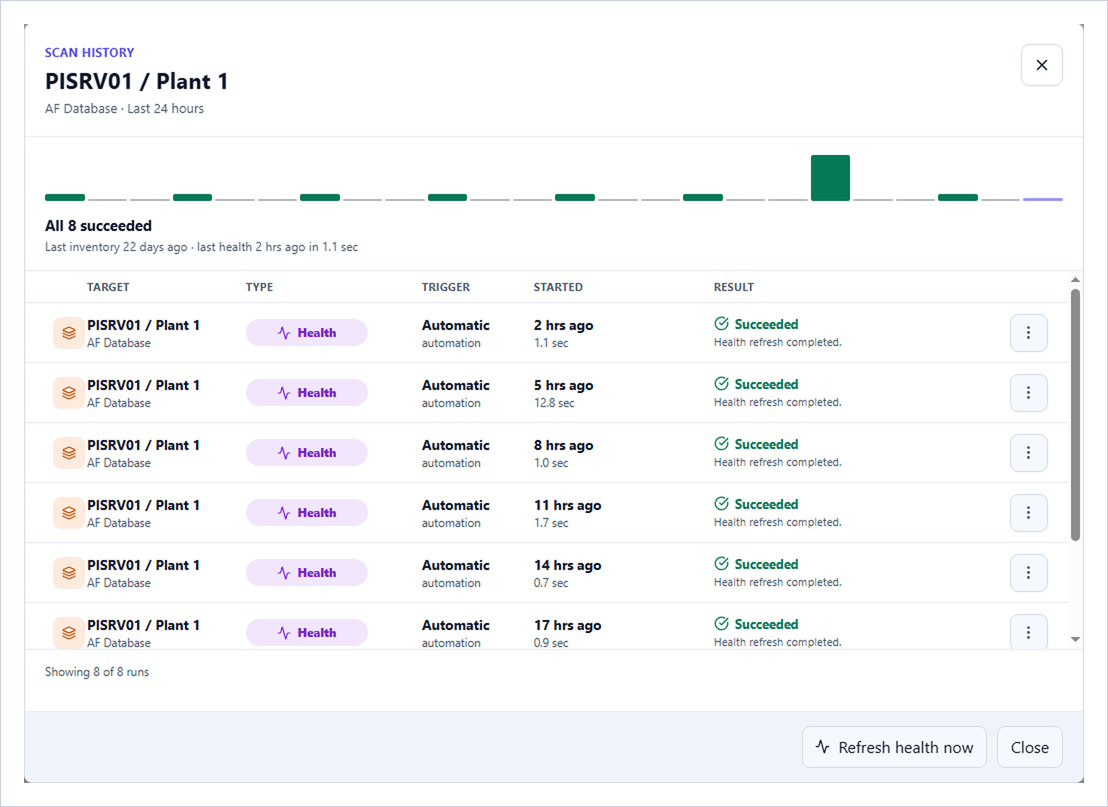Click '0.7 sec' duration text

551,583
